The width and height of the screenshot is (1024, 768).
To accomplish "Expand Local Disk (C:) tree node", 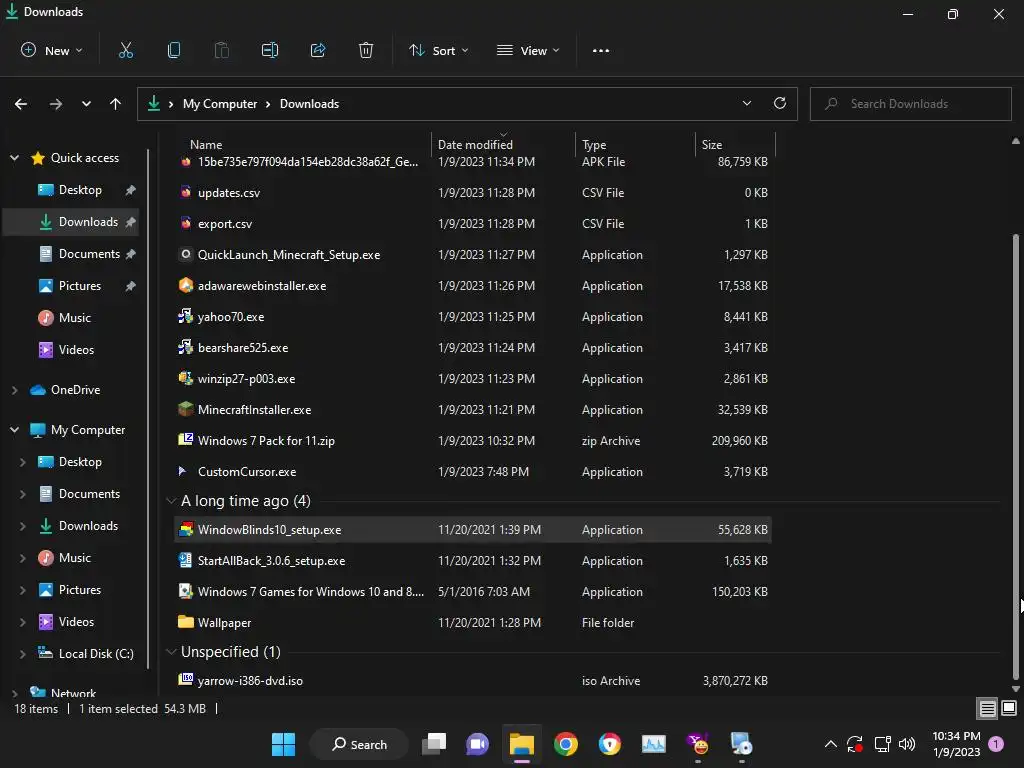I will click(23, 654).
